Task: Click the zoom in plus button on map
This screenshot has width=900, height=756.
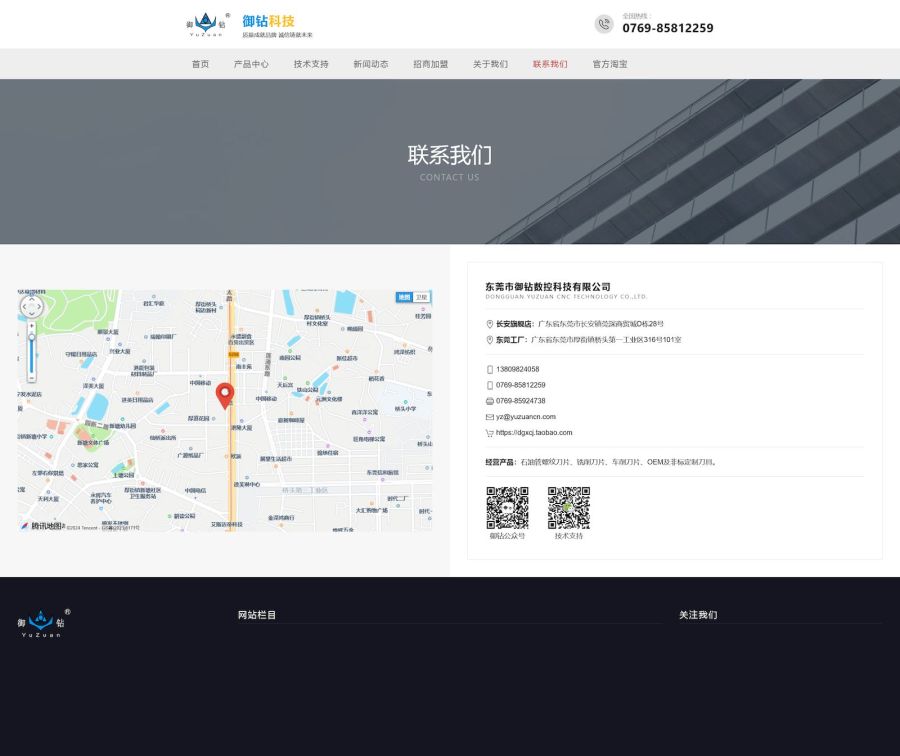Action: [x=31, y=326]
